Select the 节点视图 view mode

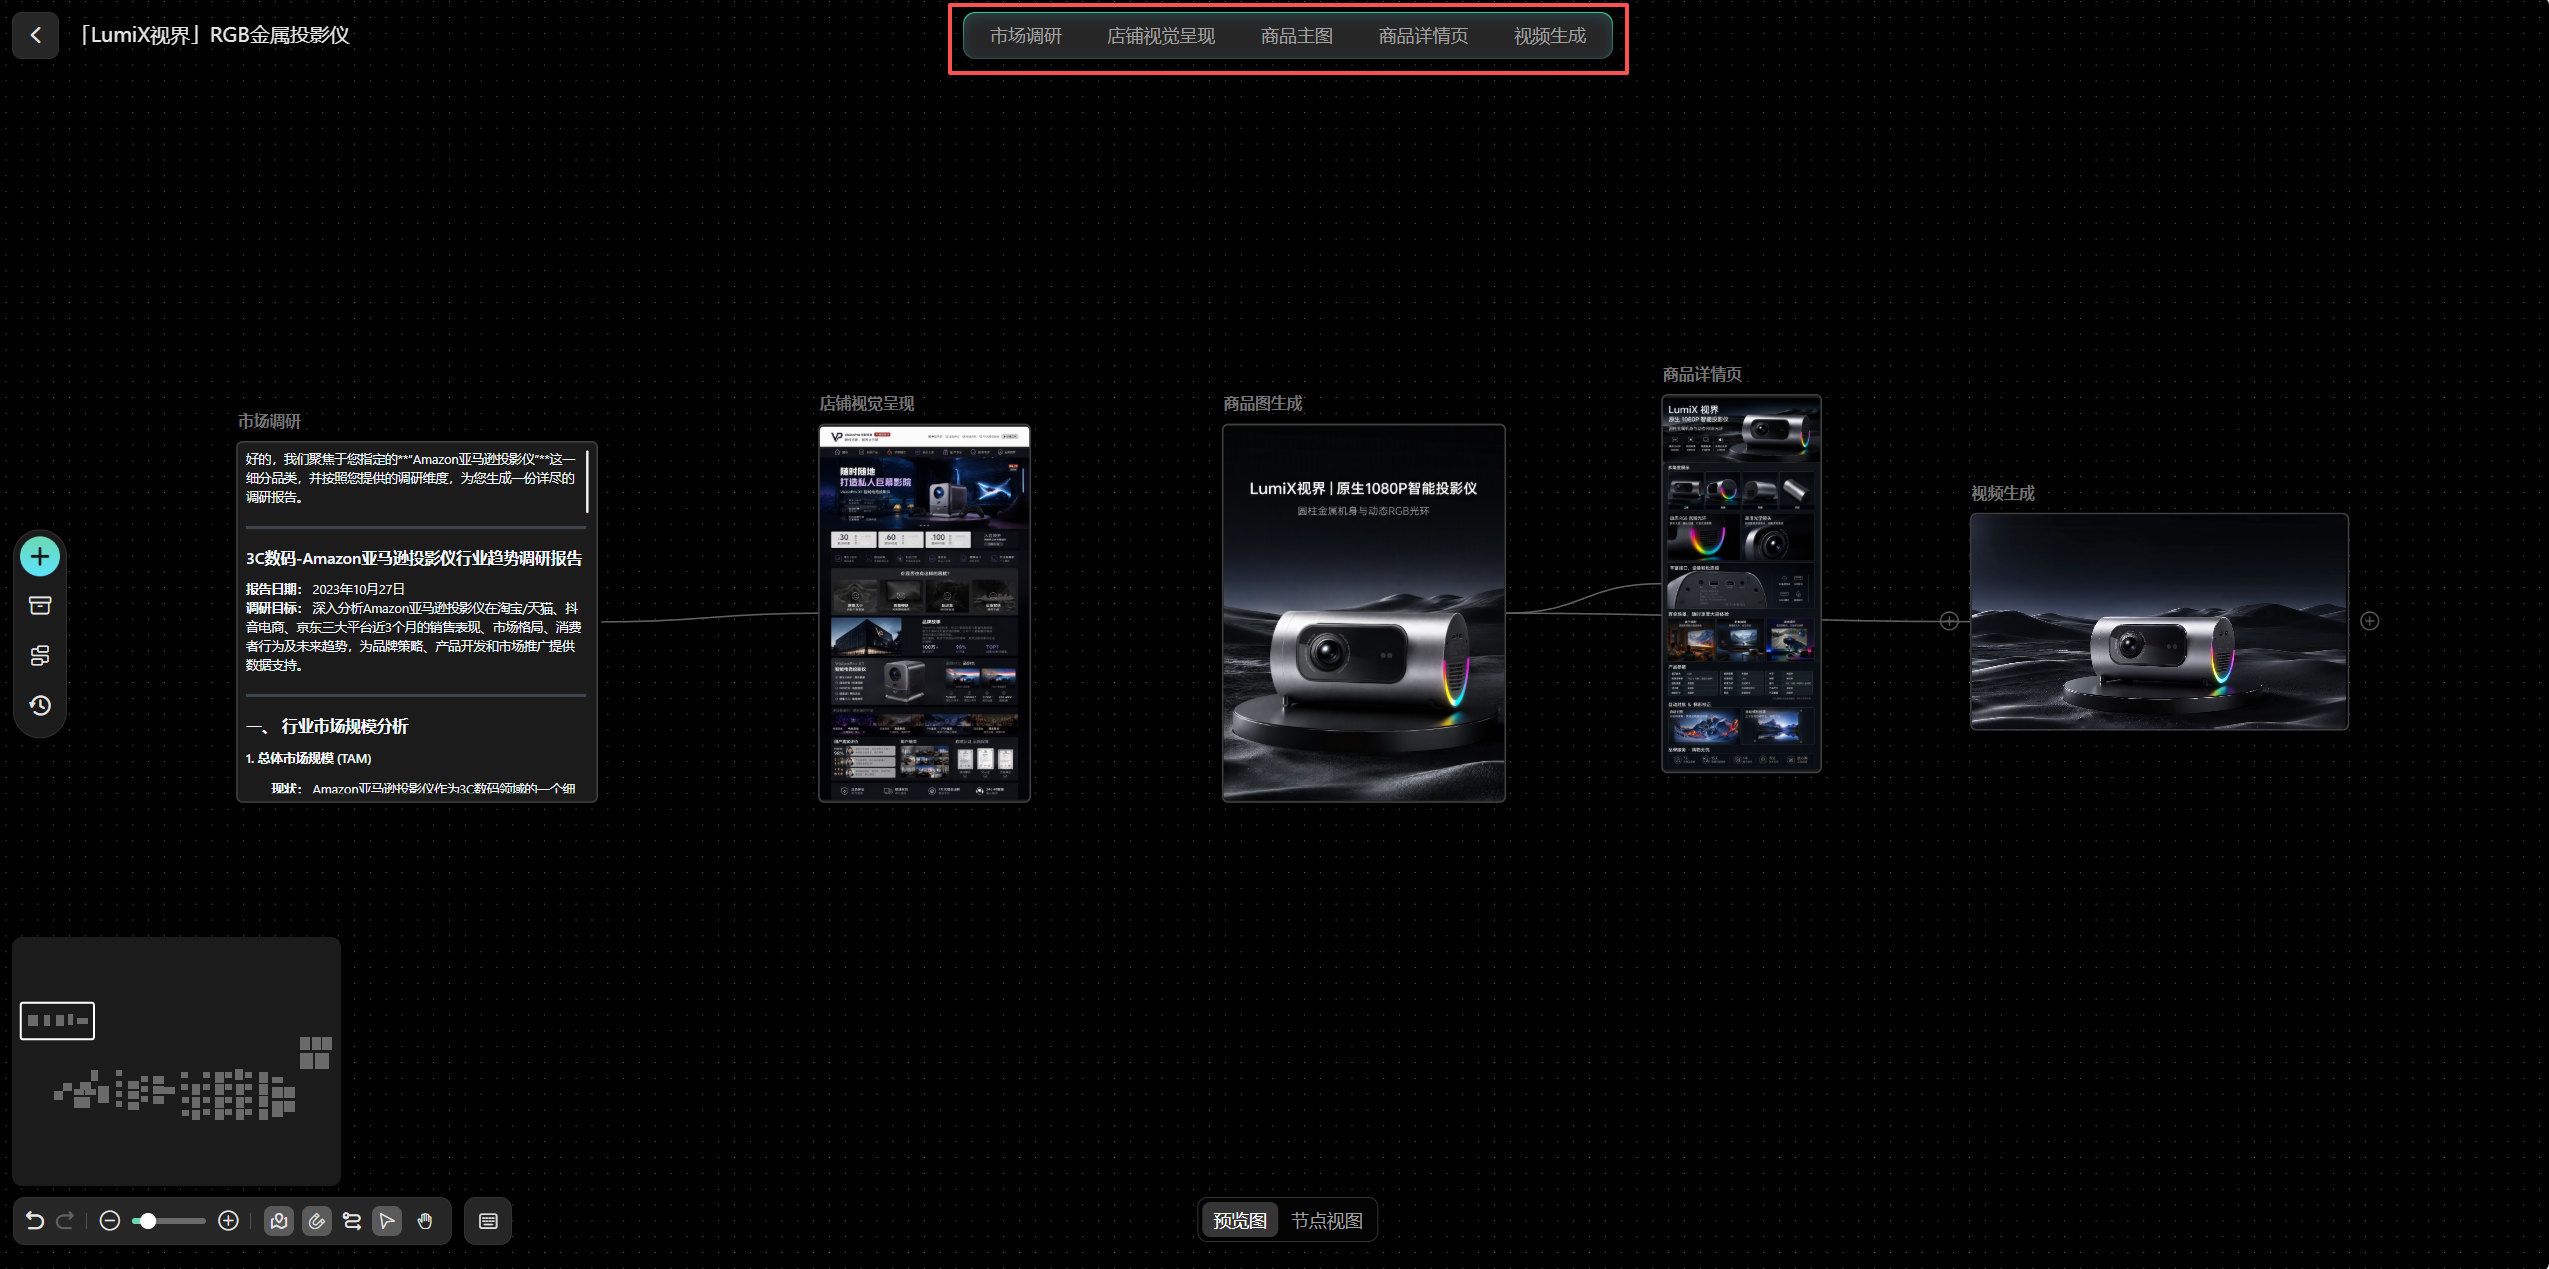coord(1327,1221)
